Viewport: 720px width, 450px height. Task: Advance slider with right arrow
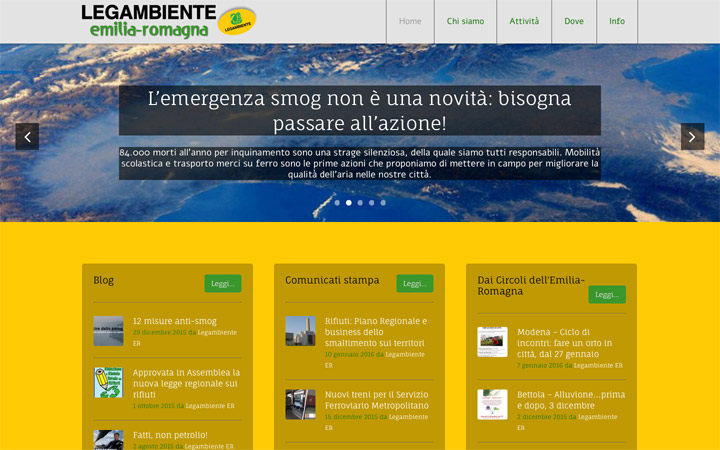[x=692, y=136]
